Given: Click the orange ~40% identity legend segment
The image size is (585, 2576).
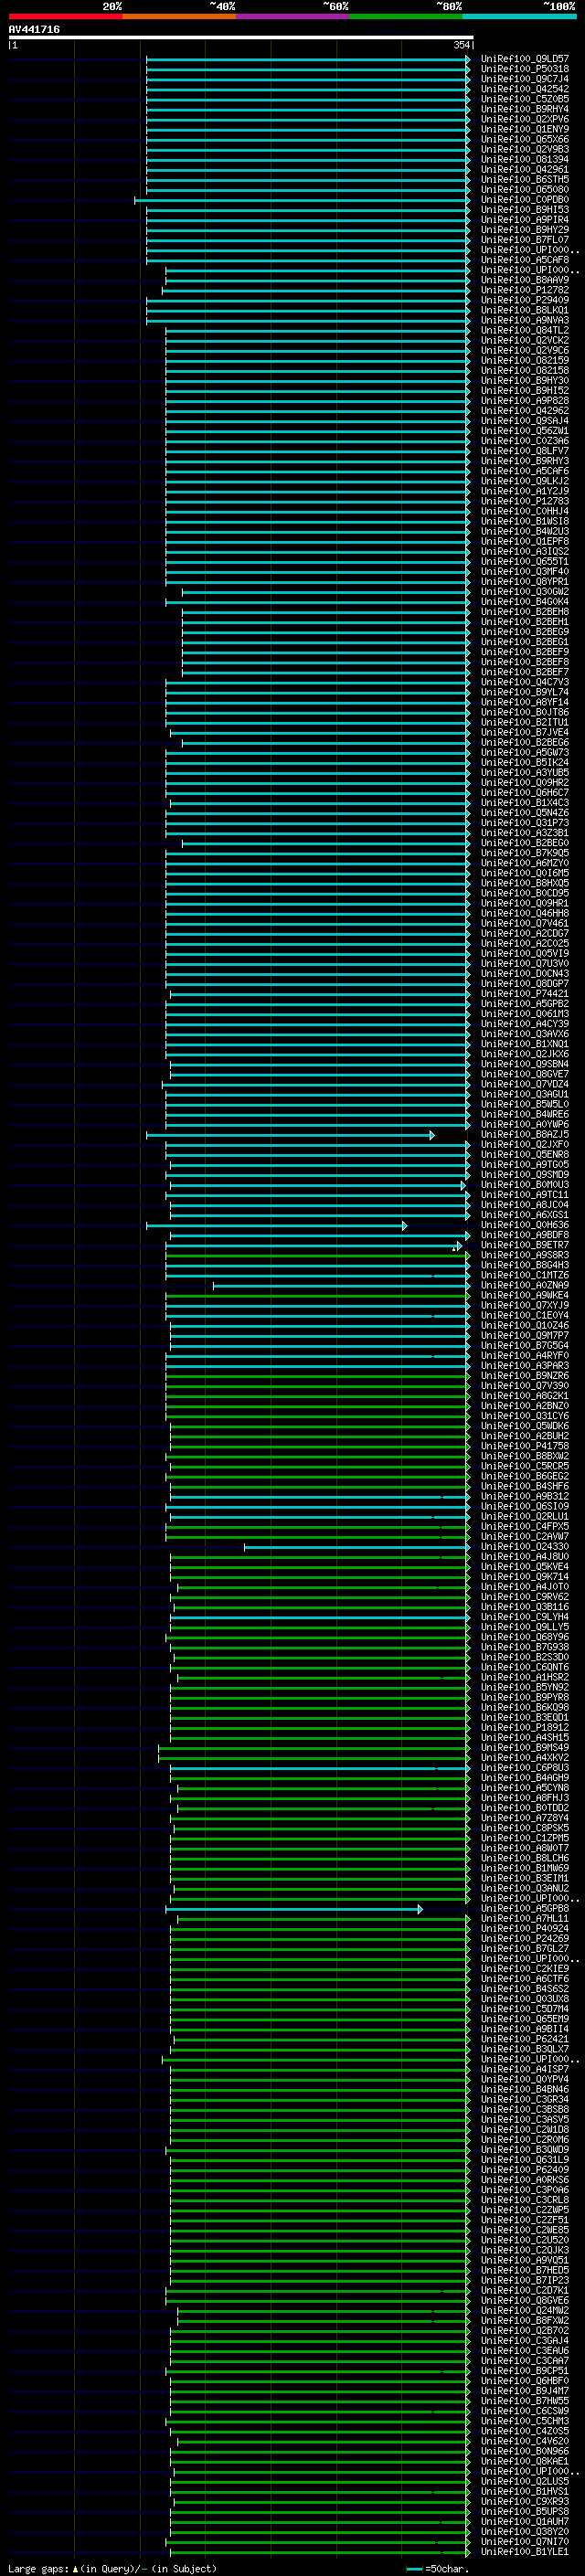Looking at the screenshot, I should tap(179, 16).
